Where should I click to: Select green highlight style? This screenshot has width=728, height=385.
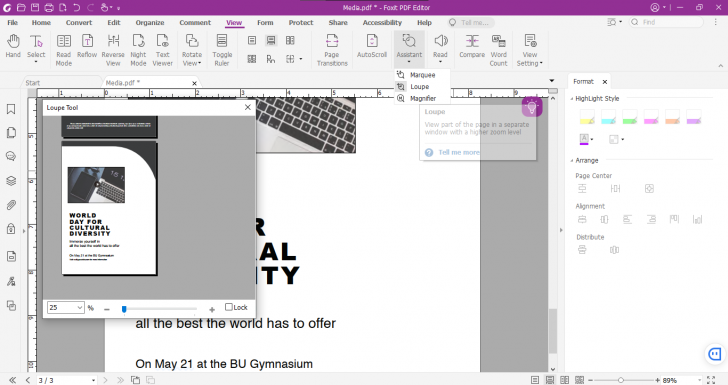point(630,117)
